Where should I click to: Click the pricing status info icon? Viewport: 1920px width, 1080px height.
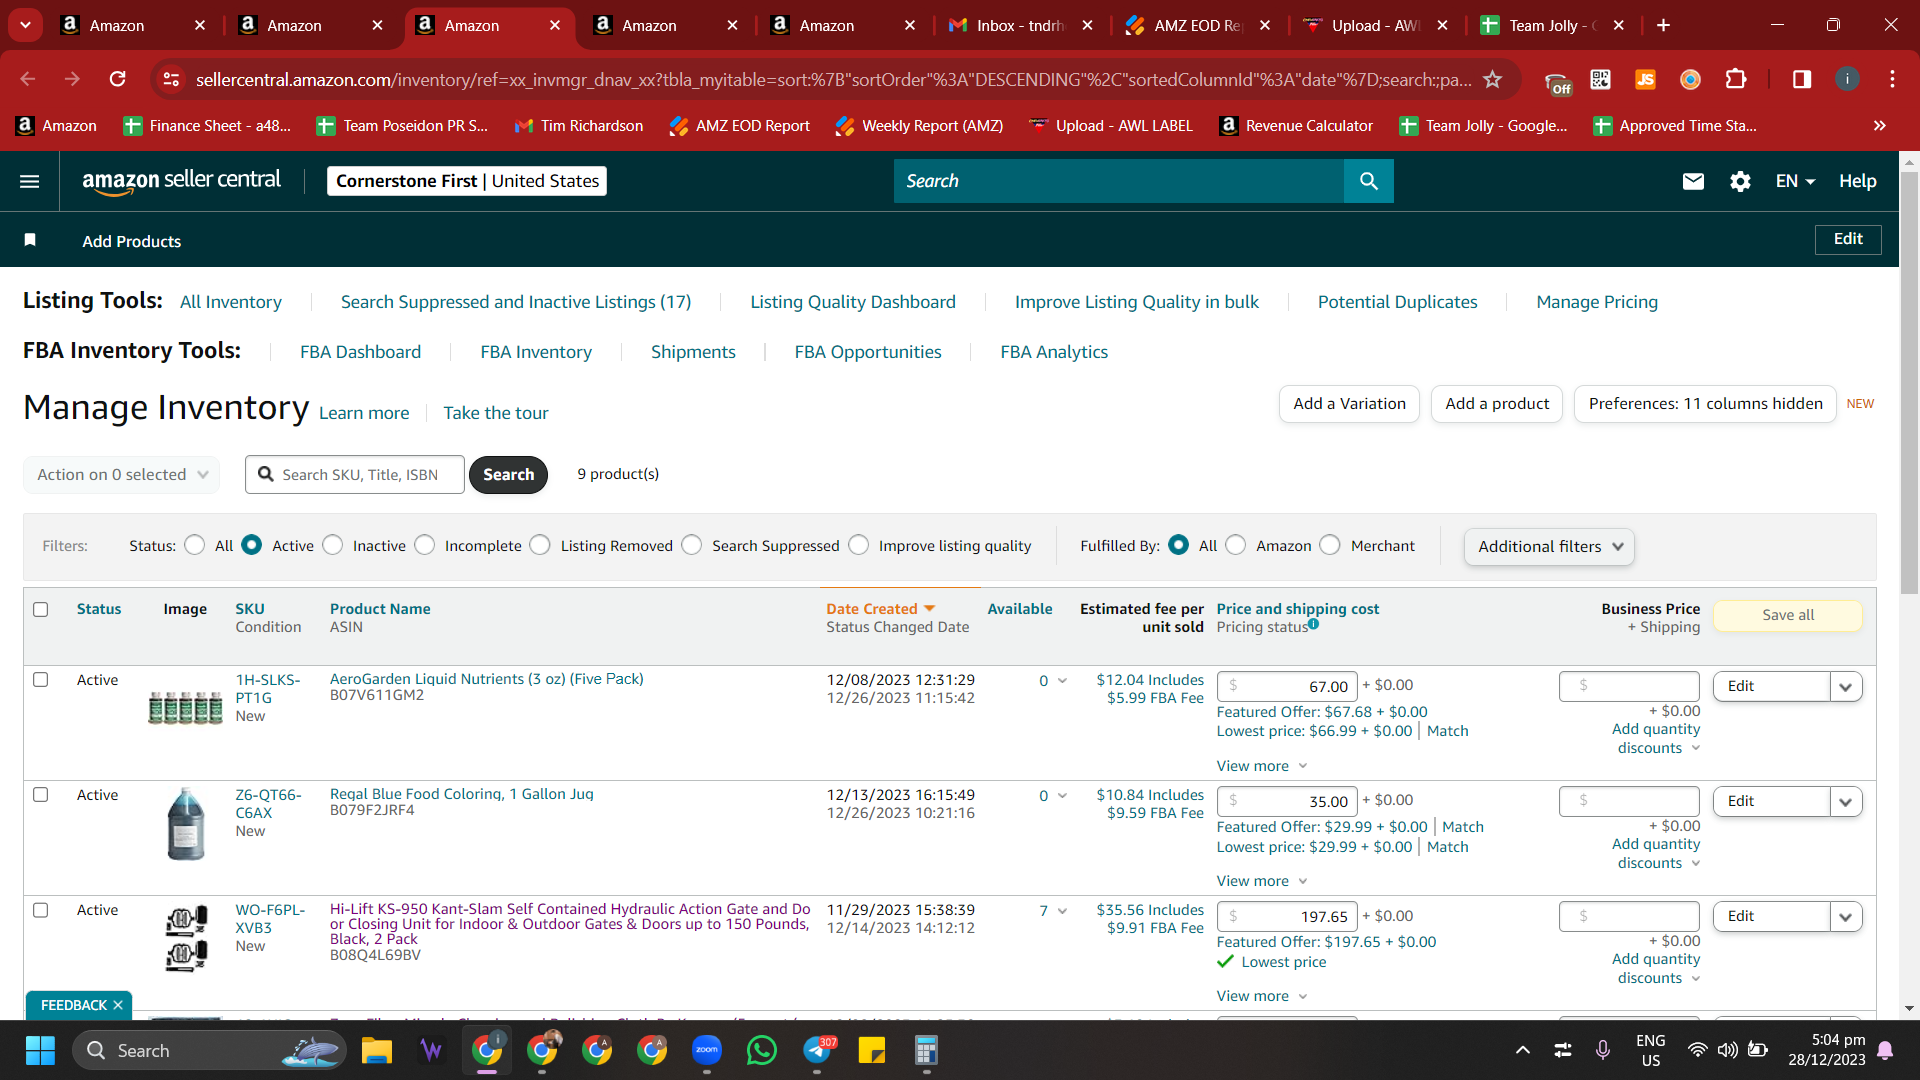(x=1314, y=624)
